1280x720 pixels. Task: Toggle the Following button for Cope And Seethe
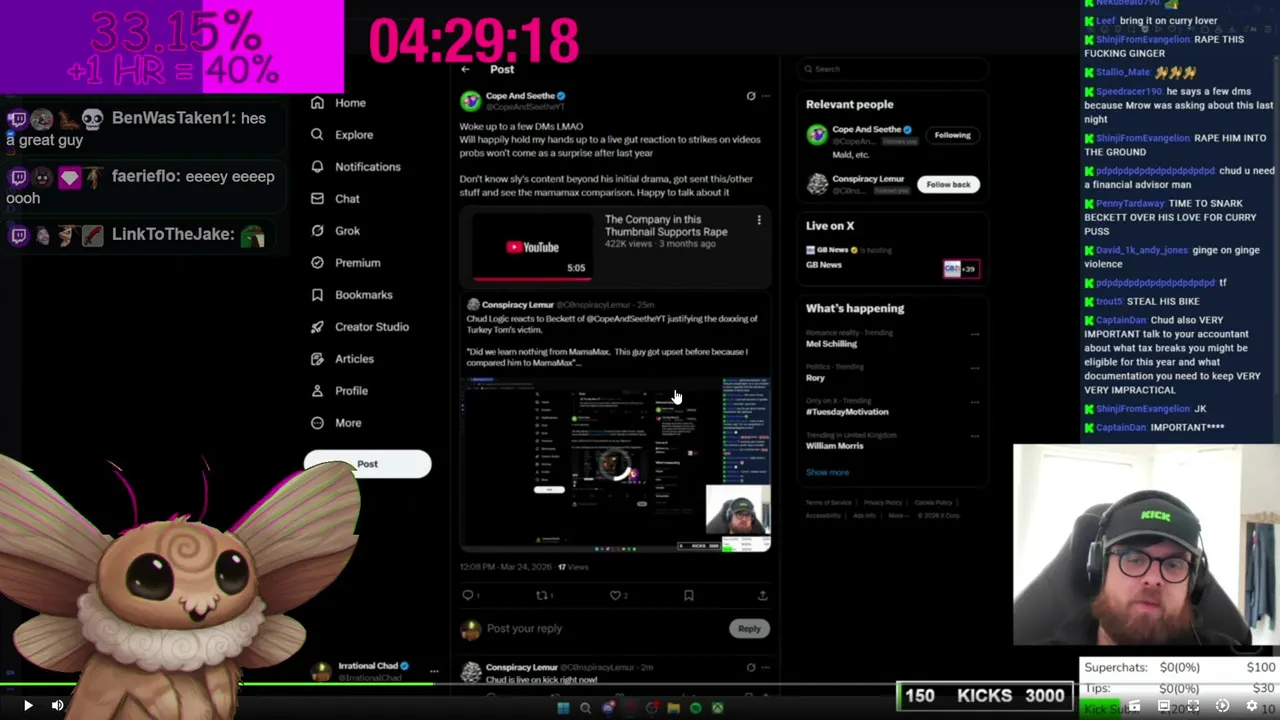point(952,135)
